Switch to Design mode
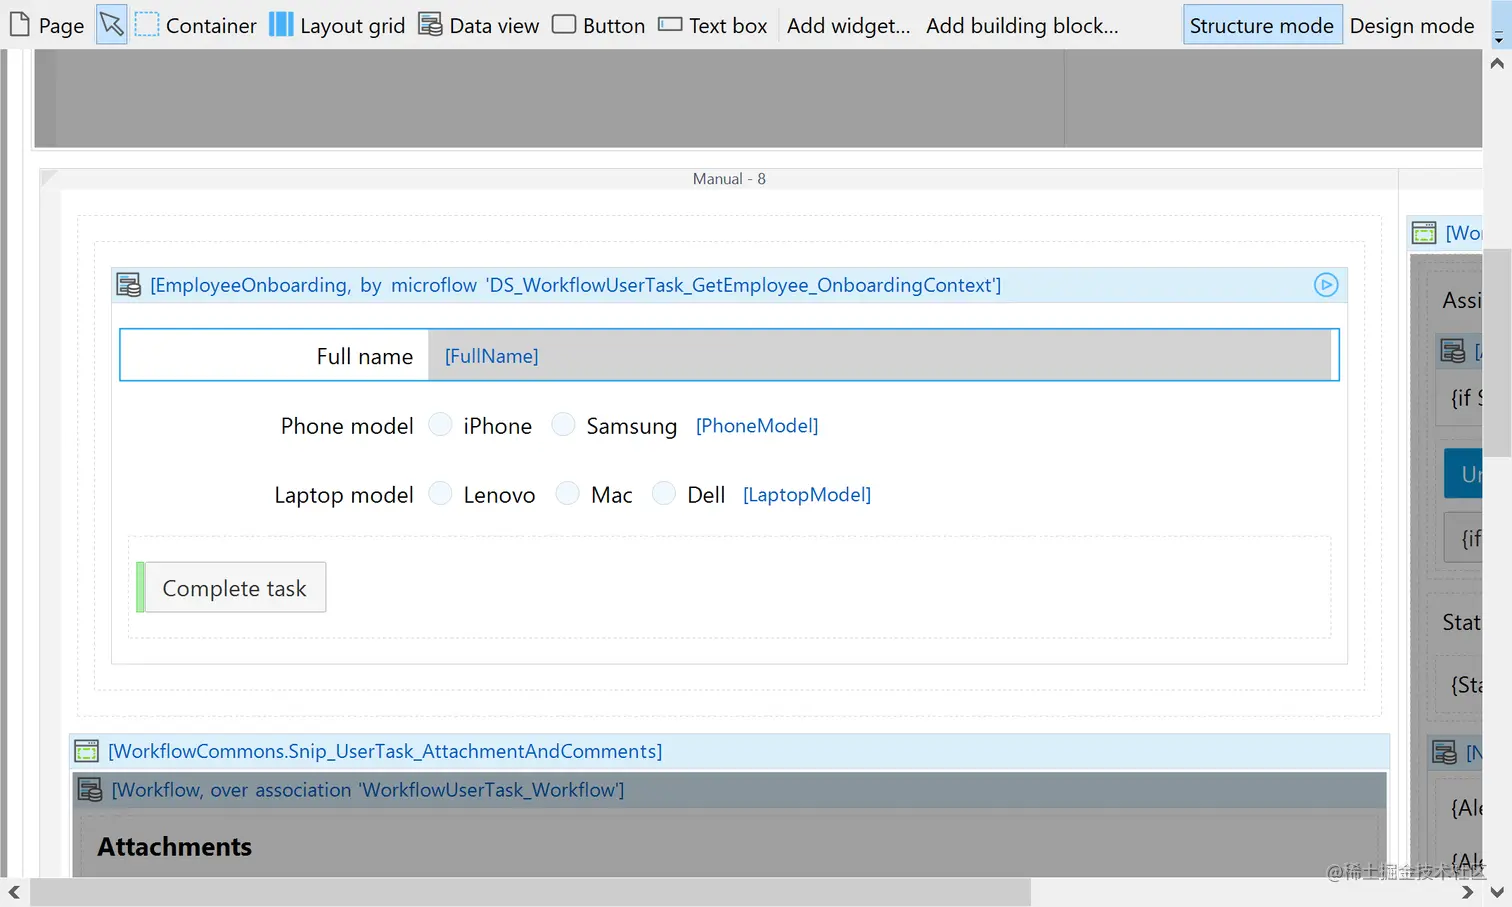Viewport: 1512px width, 907px height. point(1412,25)
